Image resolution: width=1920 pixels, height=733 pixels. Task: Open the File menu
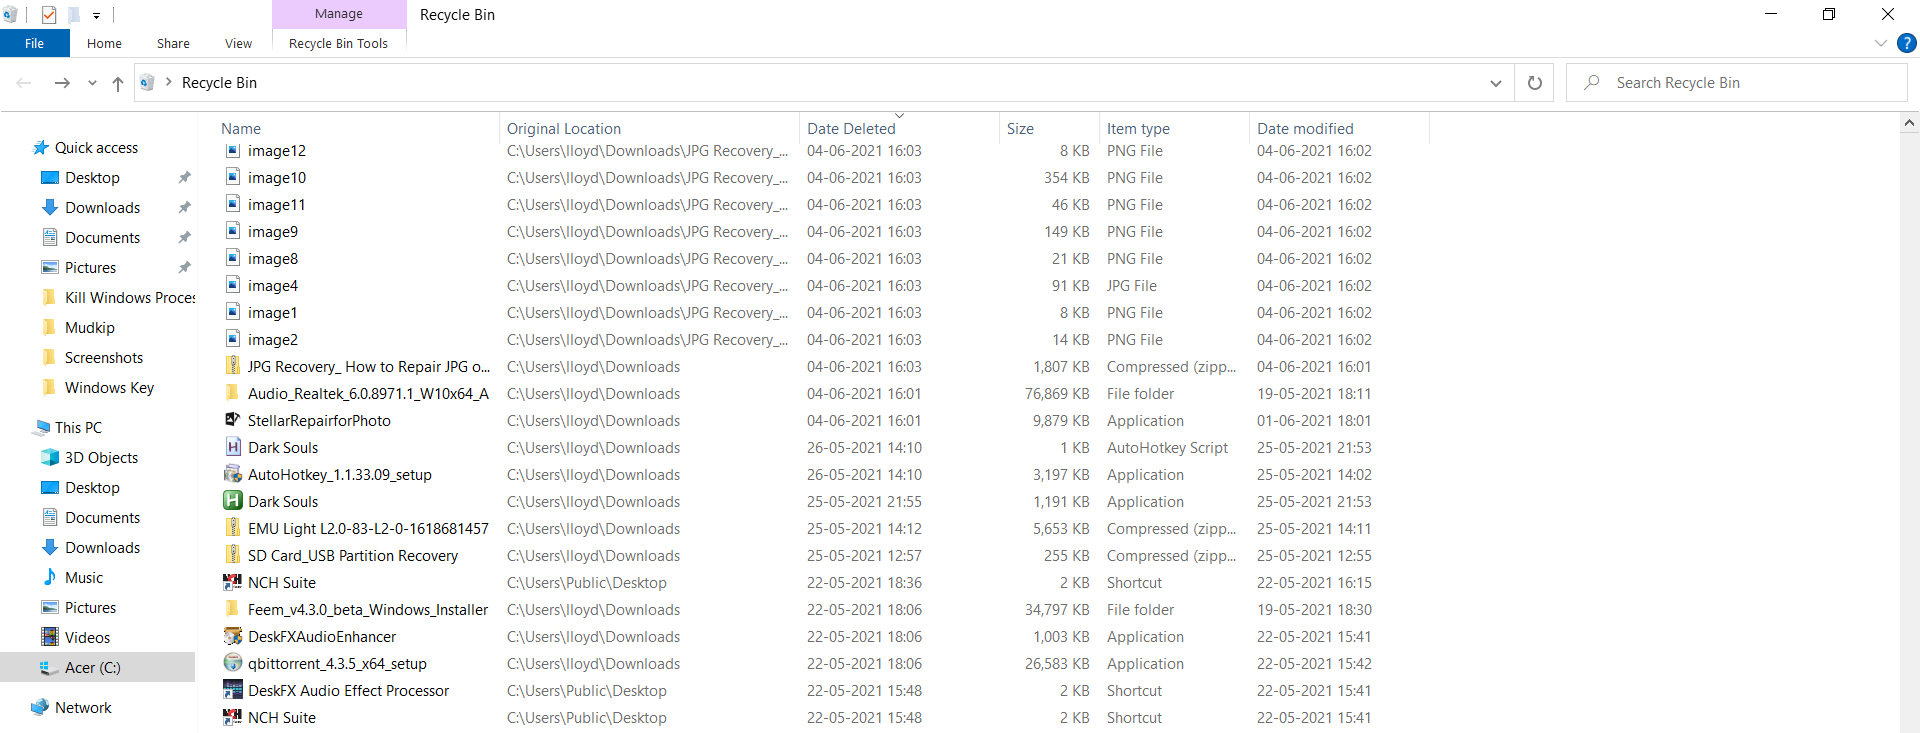(34, 43)
